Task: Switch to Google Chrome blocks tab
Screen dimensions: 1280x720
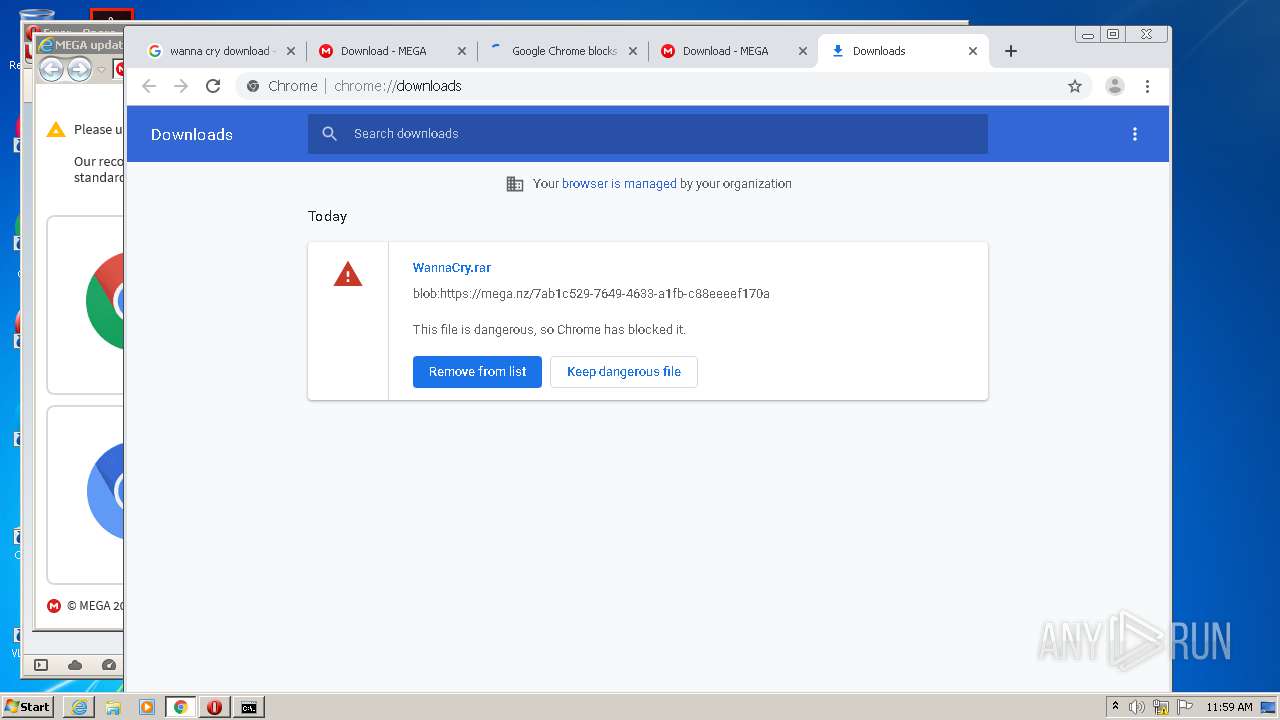Action: tap(562, 51)
